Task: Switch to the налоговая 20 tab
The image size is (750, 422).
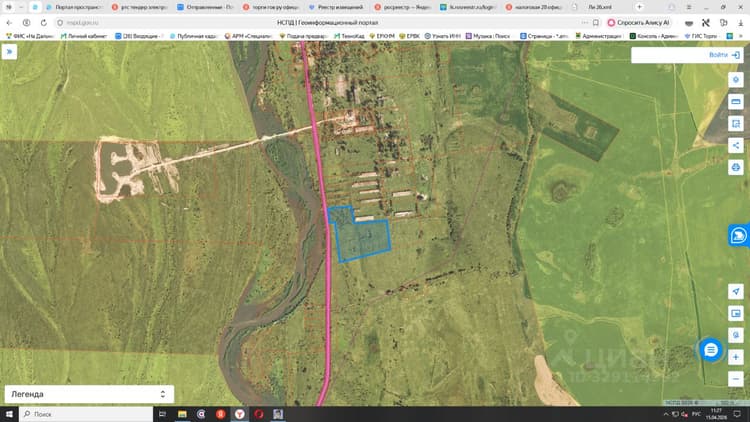Action: coord(534,7)
